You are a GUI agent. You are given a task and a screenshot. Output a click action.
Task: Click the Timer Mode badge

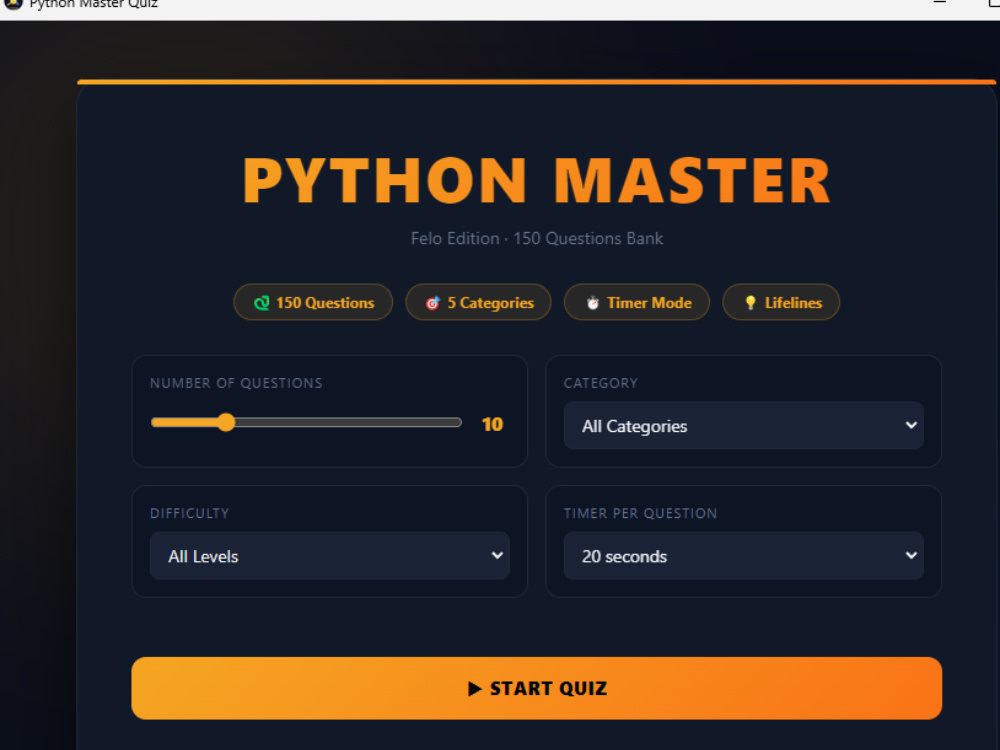[x=636, y=302]
